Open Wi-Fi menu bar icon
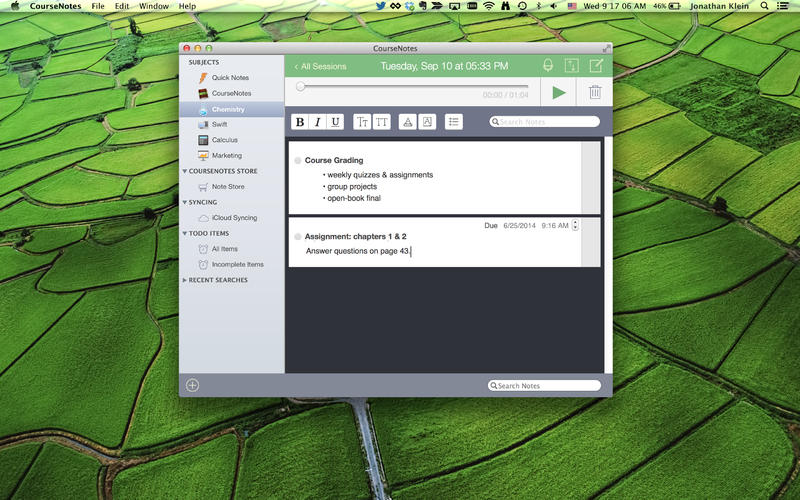The width and height of the screenshot is (800, 500). pos(489,6)
